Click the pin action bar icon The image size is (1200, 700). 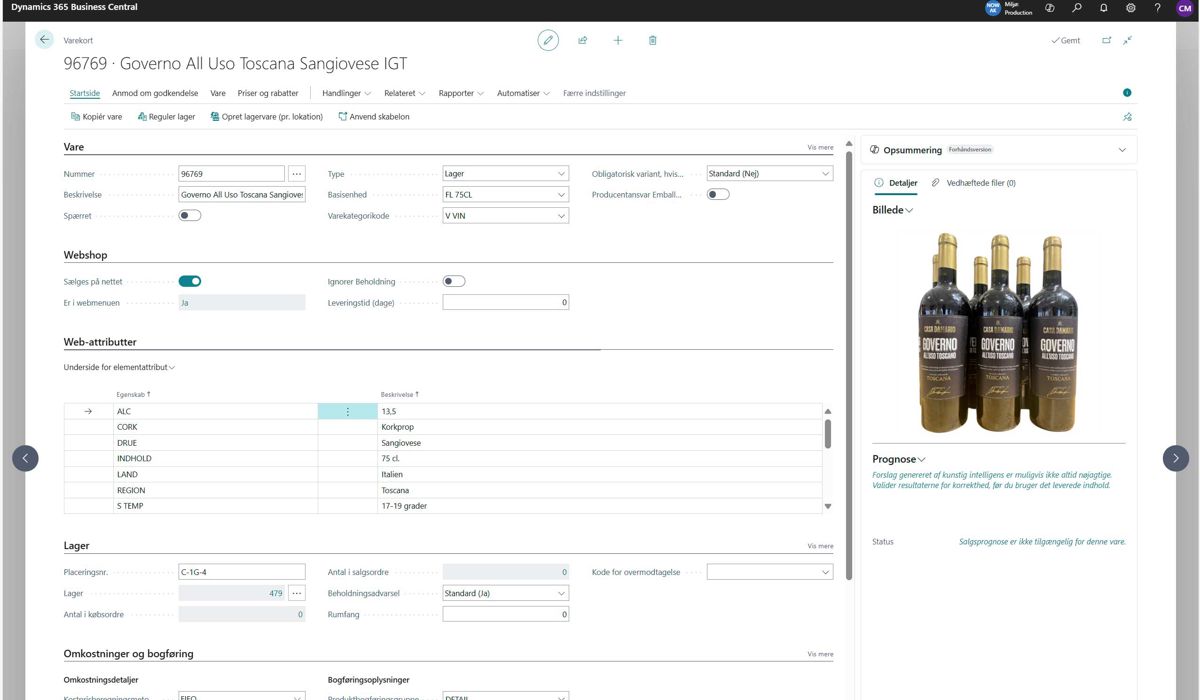coord(1127,117)
